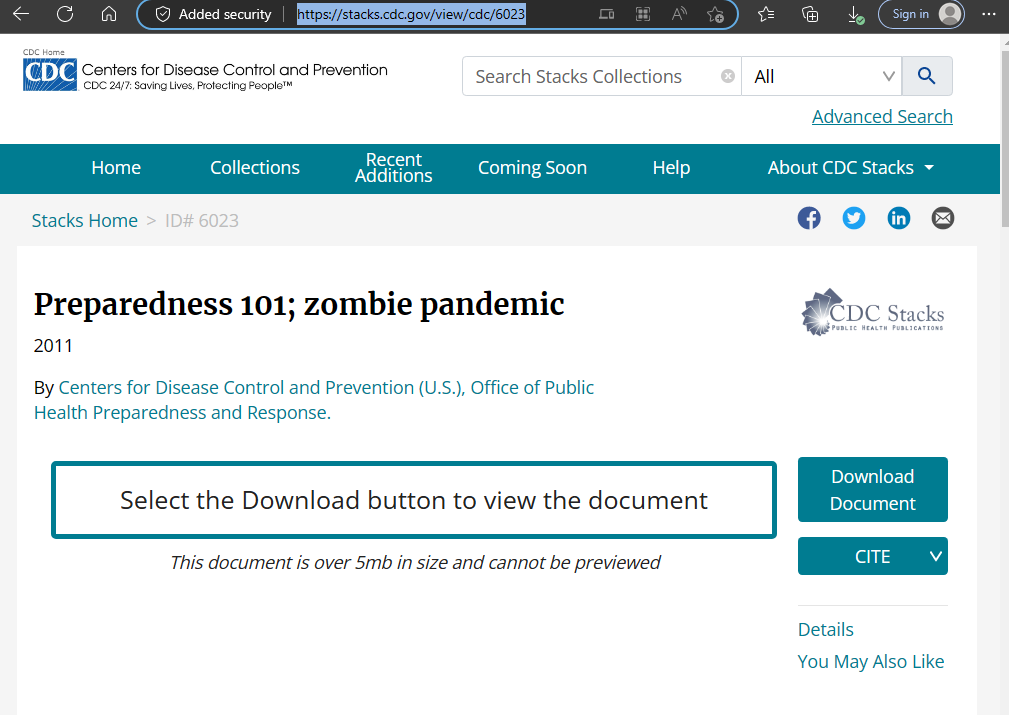The height and width of the screenshot is (715, 1009).
Task: Open the All collections dropdown
Action: pos(822,76)
